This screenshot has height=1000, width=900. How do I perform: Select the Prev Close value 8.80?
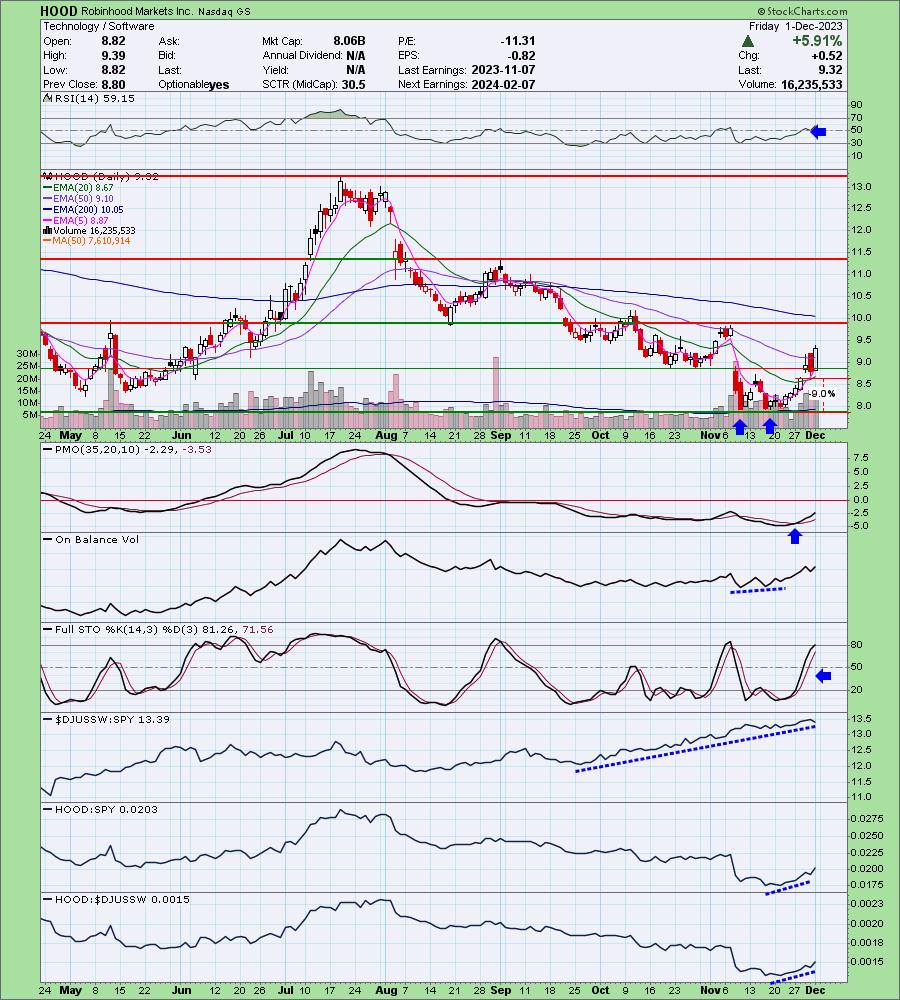pyautogui.click(x=114, y=84)
